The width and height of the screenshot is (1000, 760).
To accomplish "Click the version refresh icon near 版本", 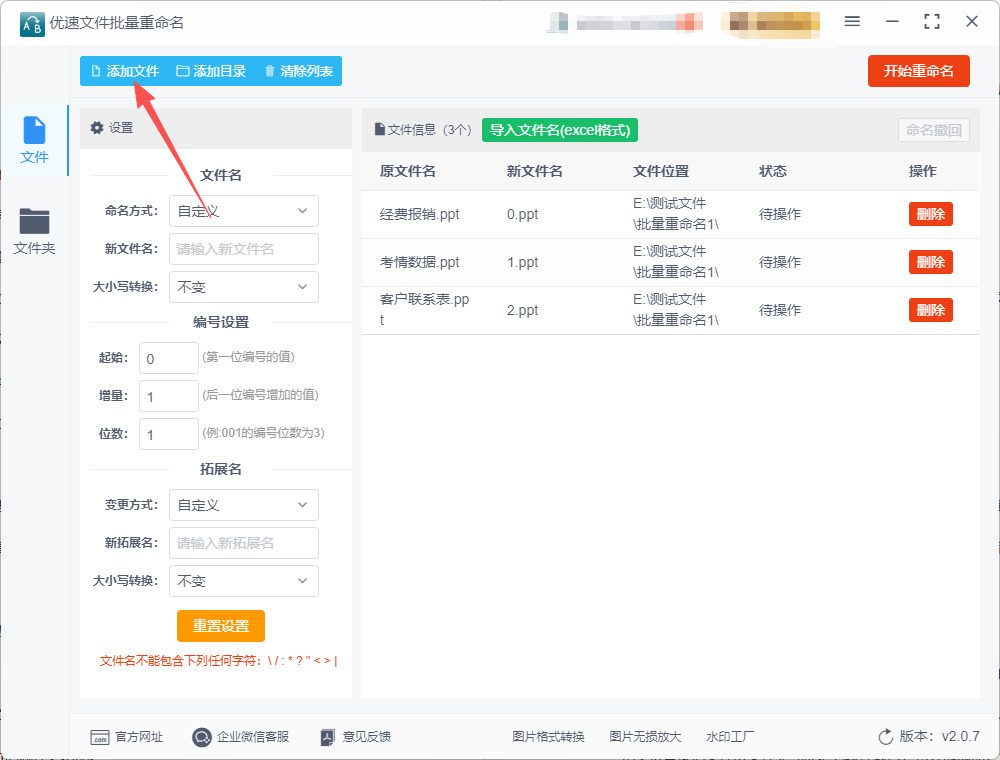I will 885,737.
